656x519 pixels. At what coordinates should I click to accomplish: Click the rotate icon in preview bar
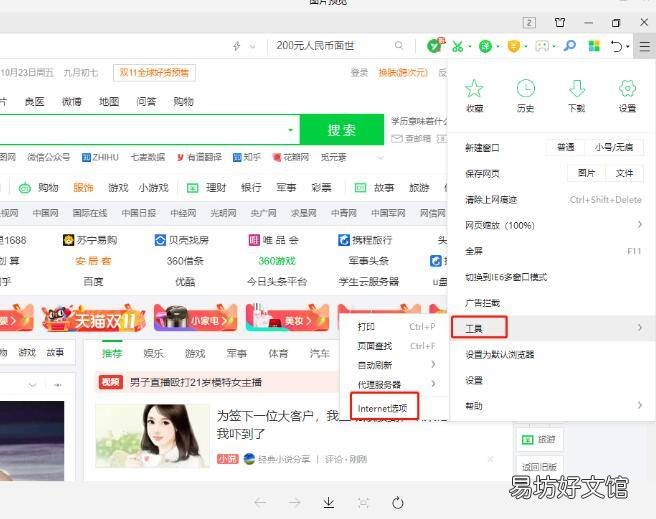point(397,503)
